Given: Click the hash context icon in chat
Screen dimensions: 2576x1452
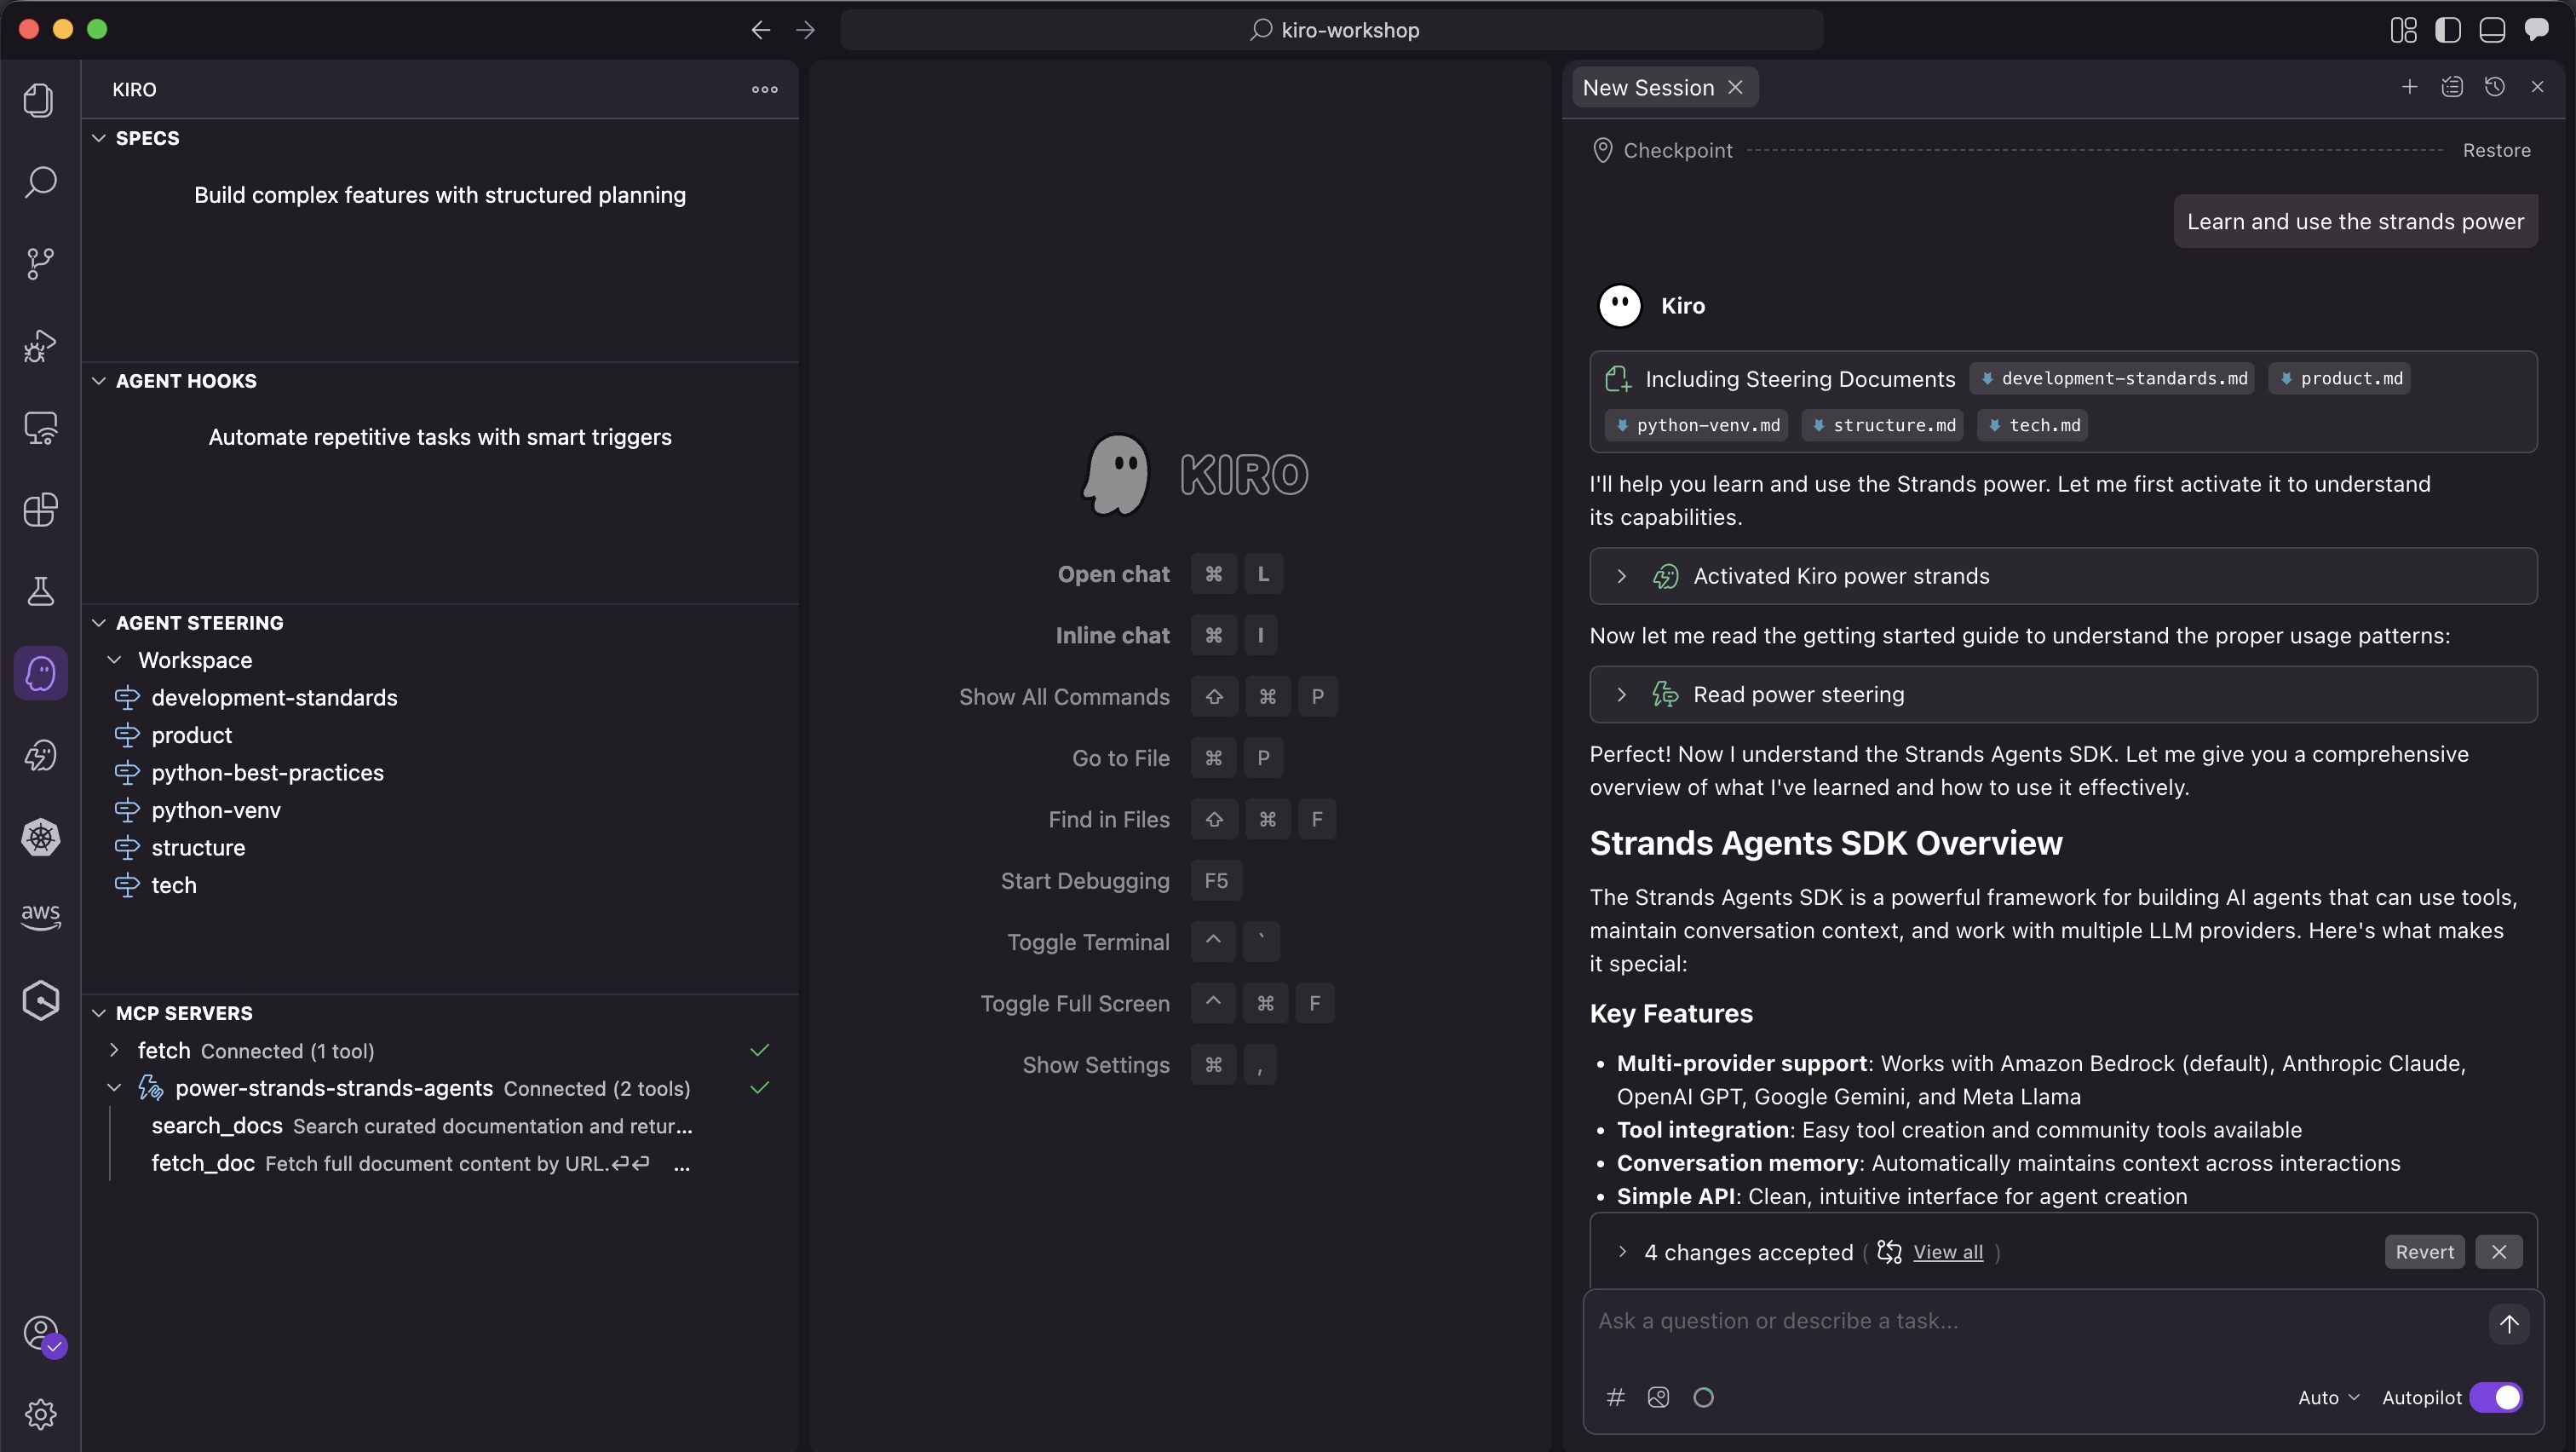Looking at the screenshot, I should [x=1615, y=1397].
